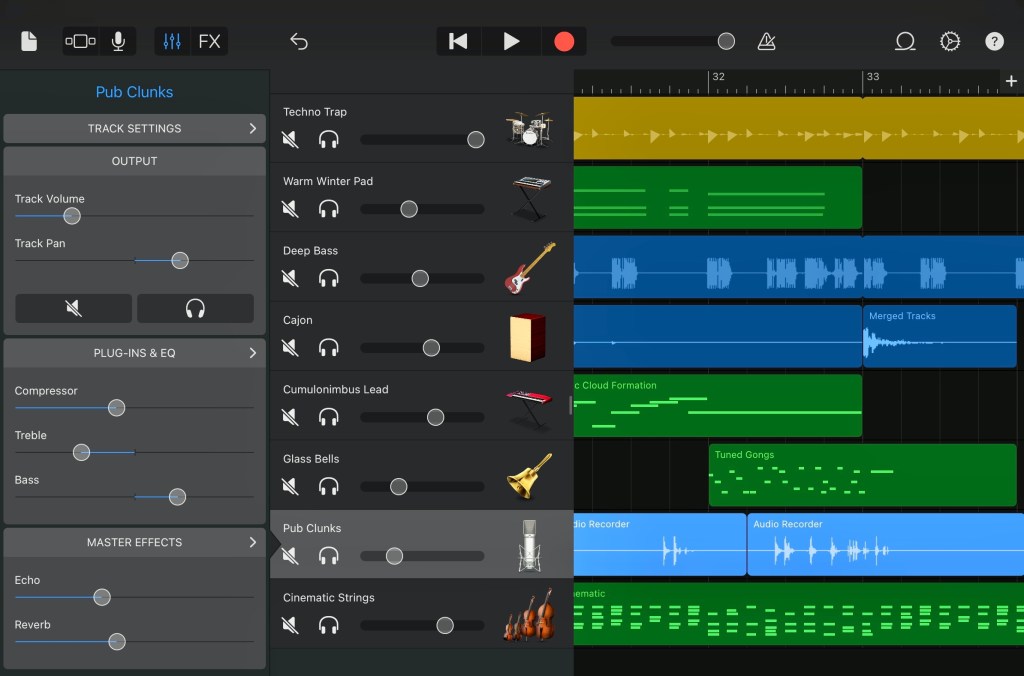Screen dimensions: 1024x676
Task: Select the Techno Trap drum kit icon
Action: 529,129
